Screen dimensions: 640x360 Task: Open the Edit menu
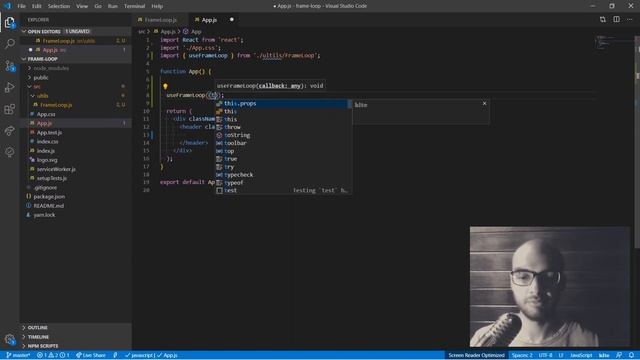pyautogui.click(x=37, y=6)
